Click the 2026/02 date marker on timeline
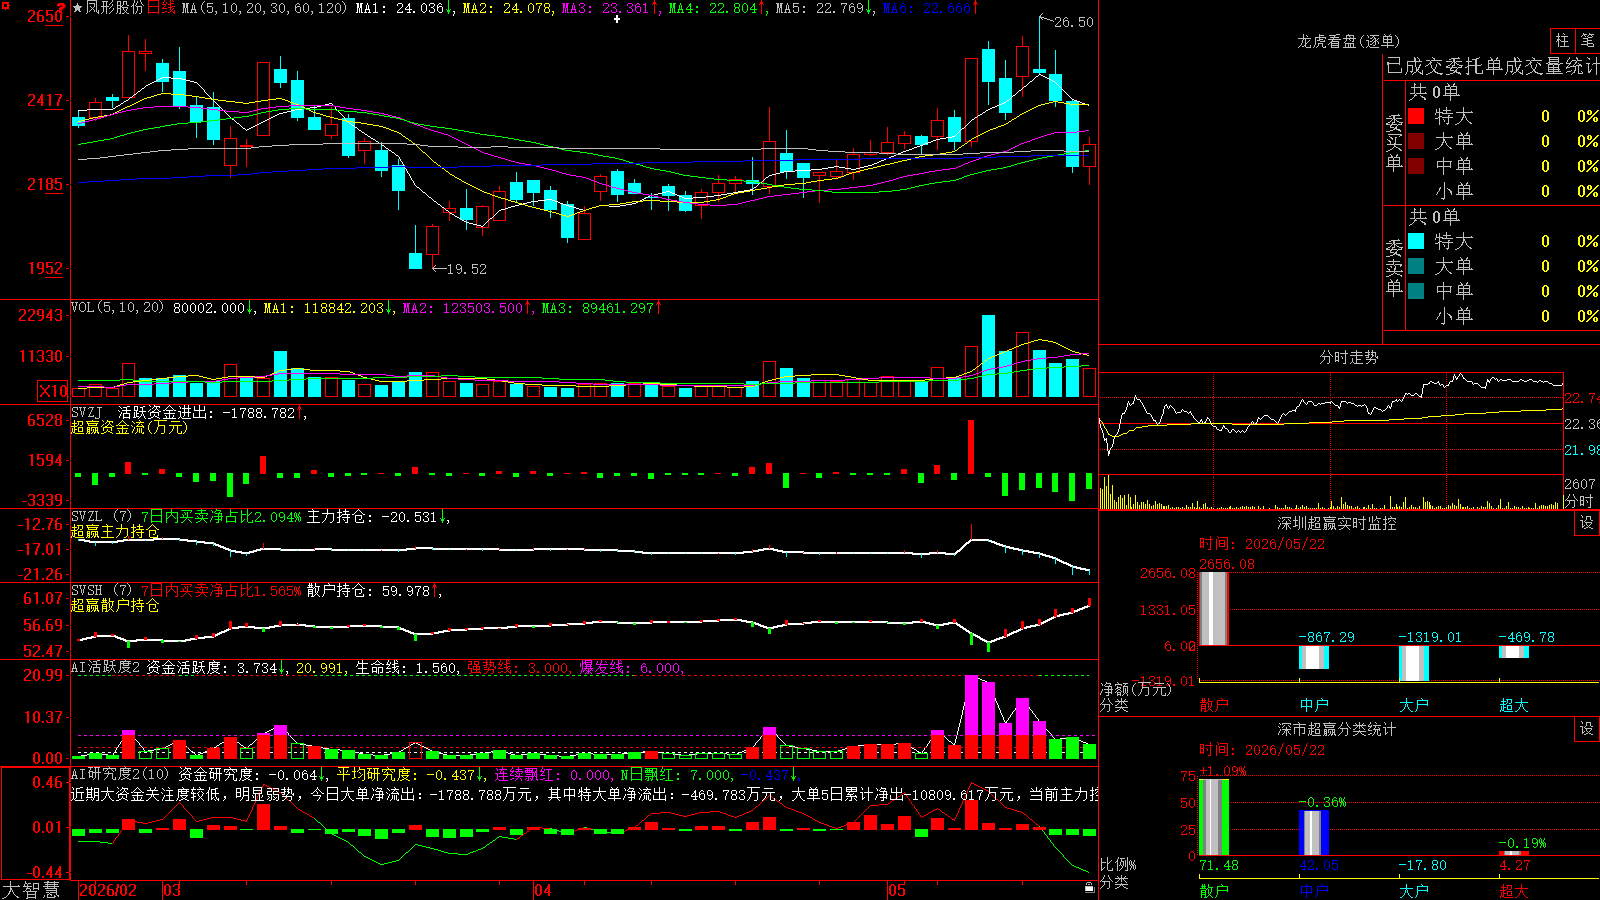The width and height of the screenshot is (1600, 900). pos(108,890)
